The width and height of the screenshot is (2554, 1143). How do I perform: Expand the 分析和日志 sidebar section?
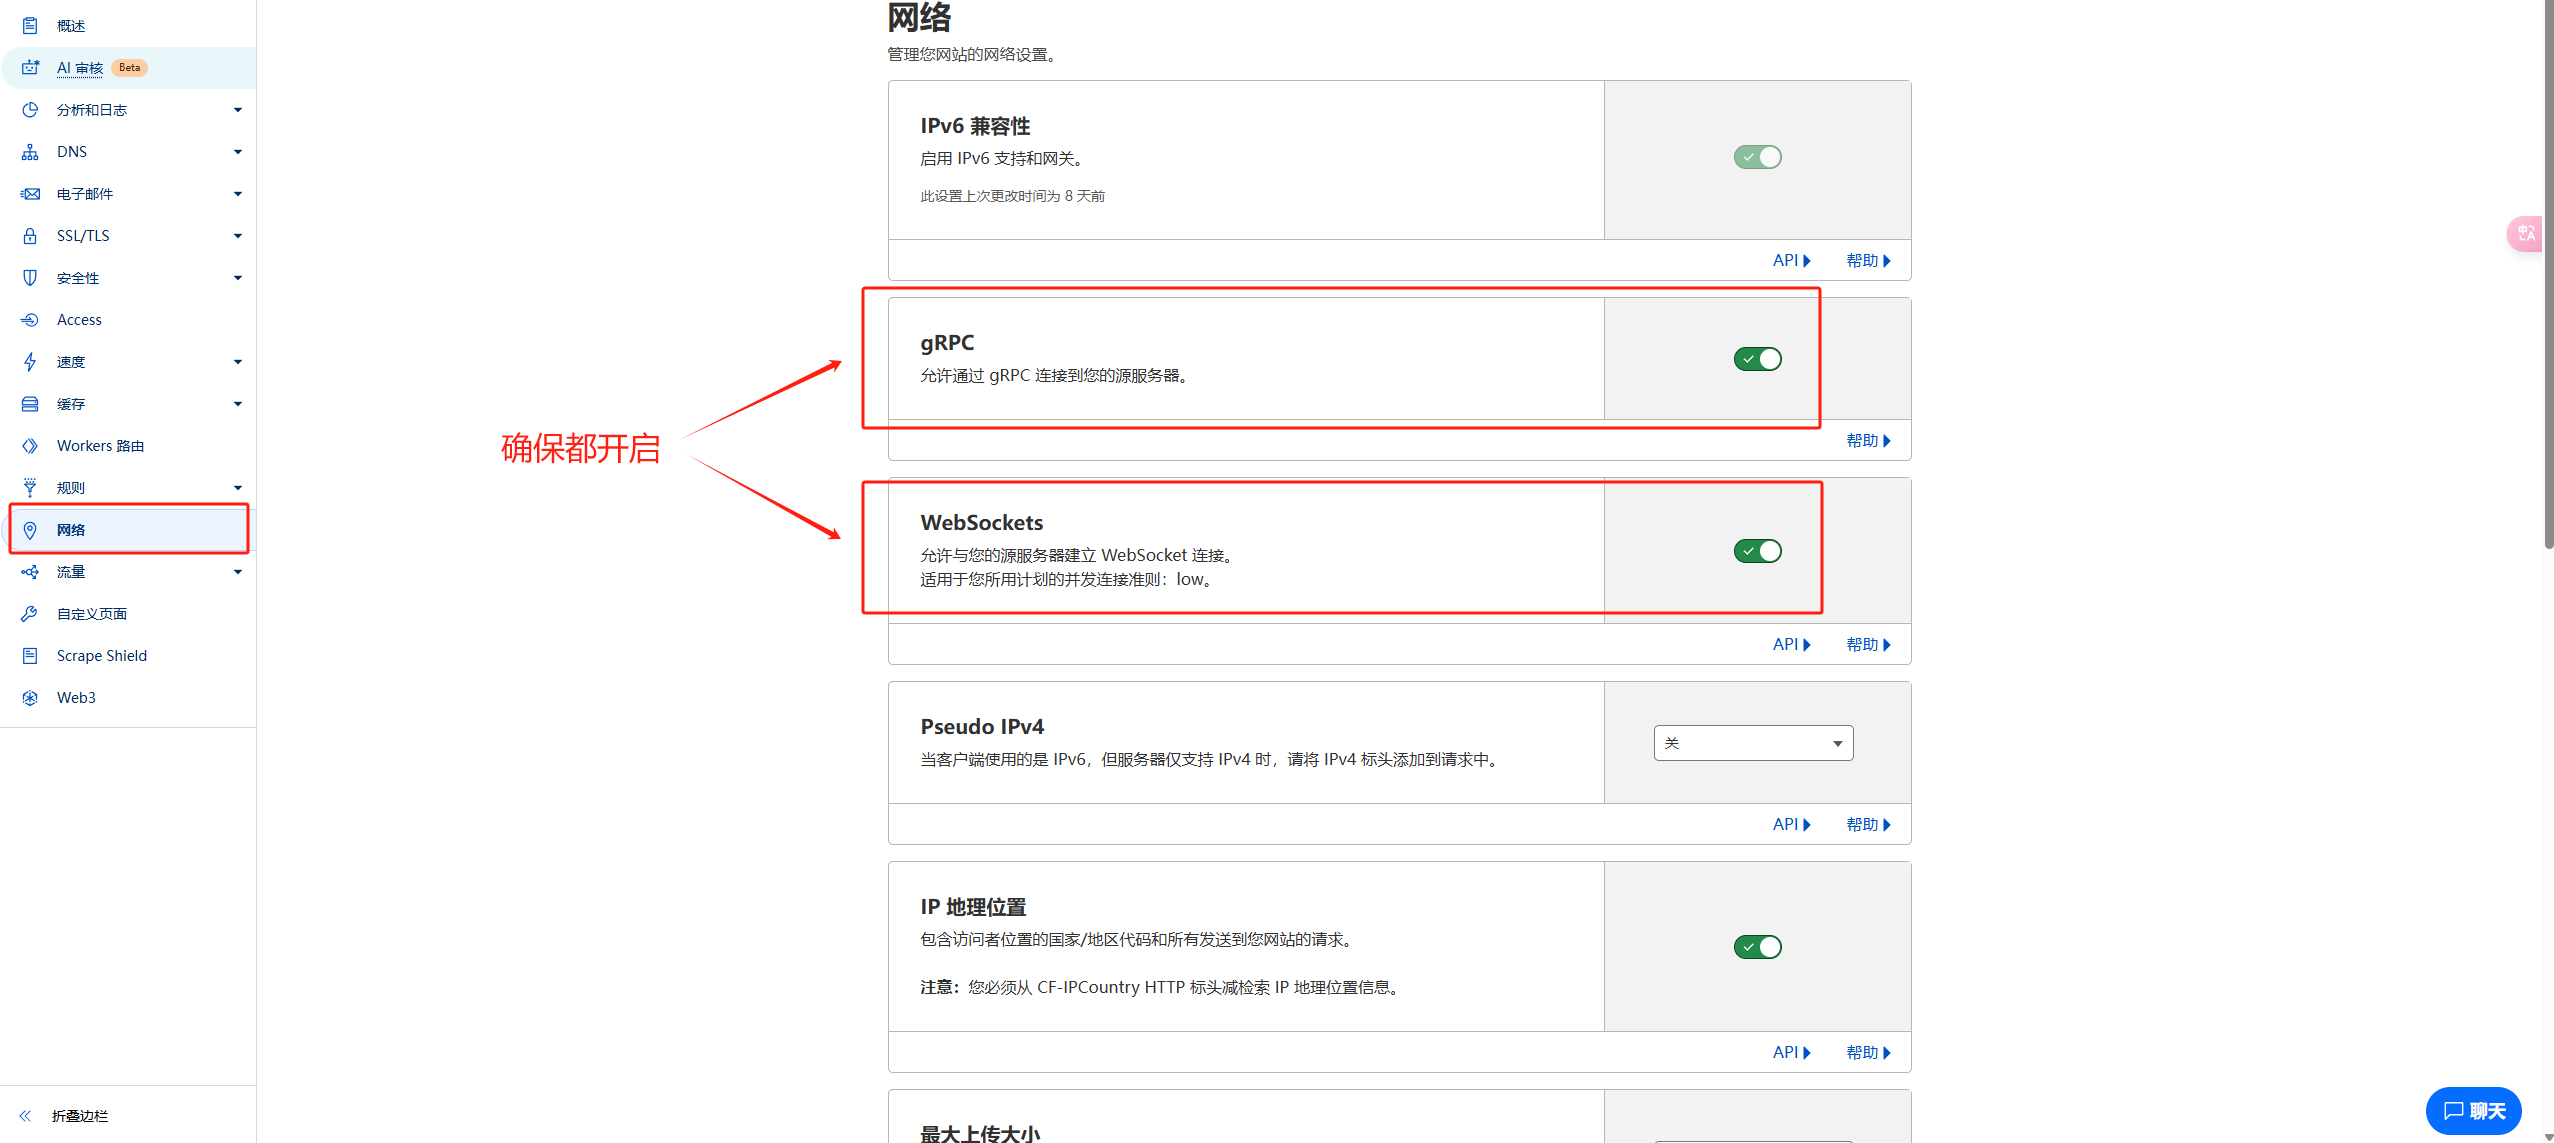coord(237,110)
